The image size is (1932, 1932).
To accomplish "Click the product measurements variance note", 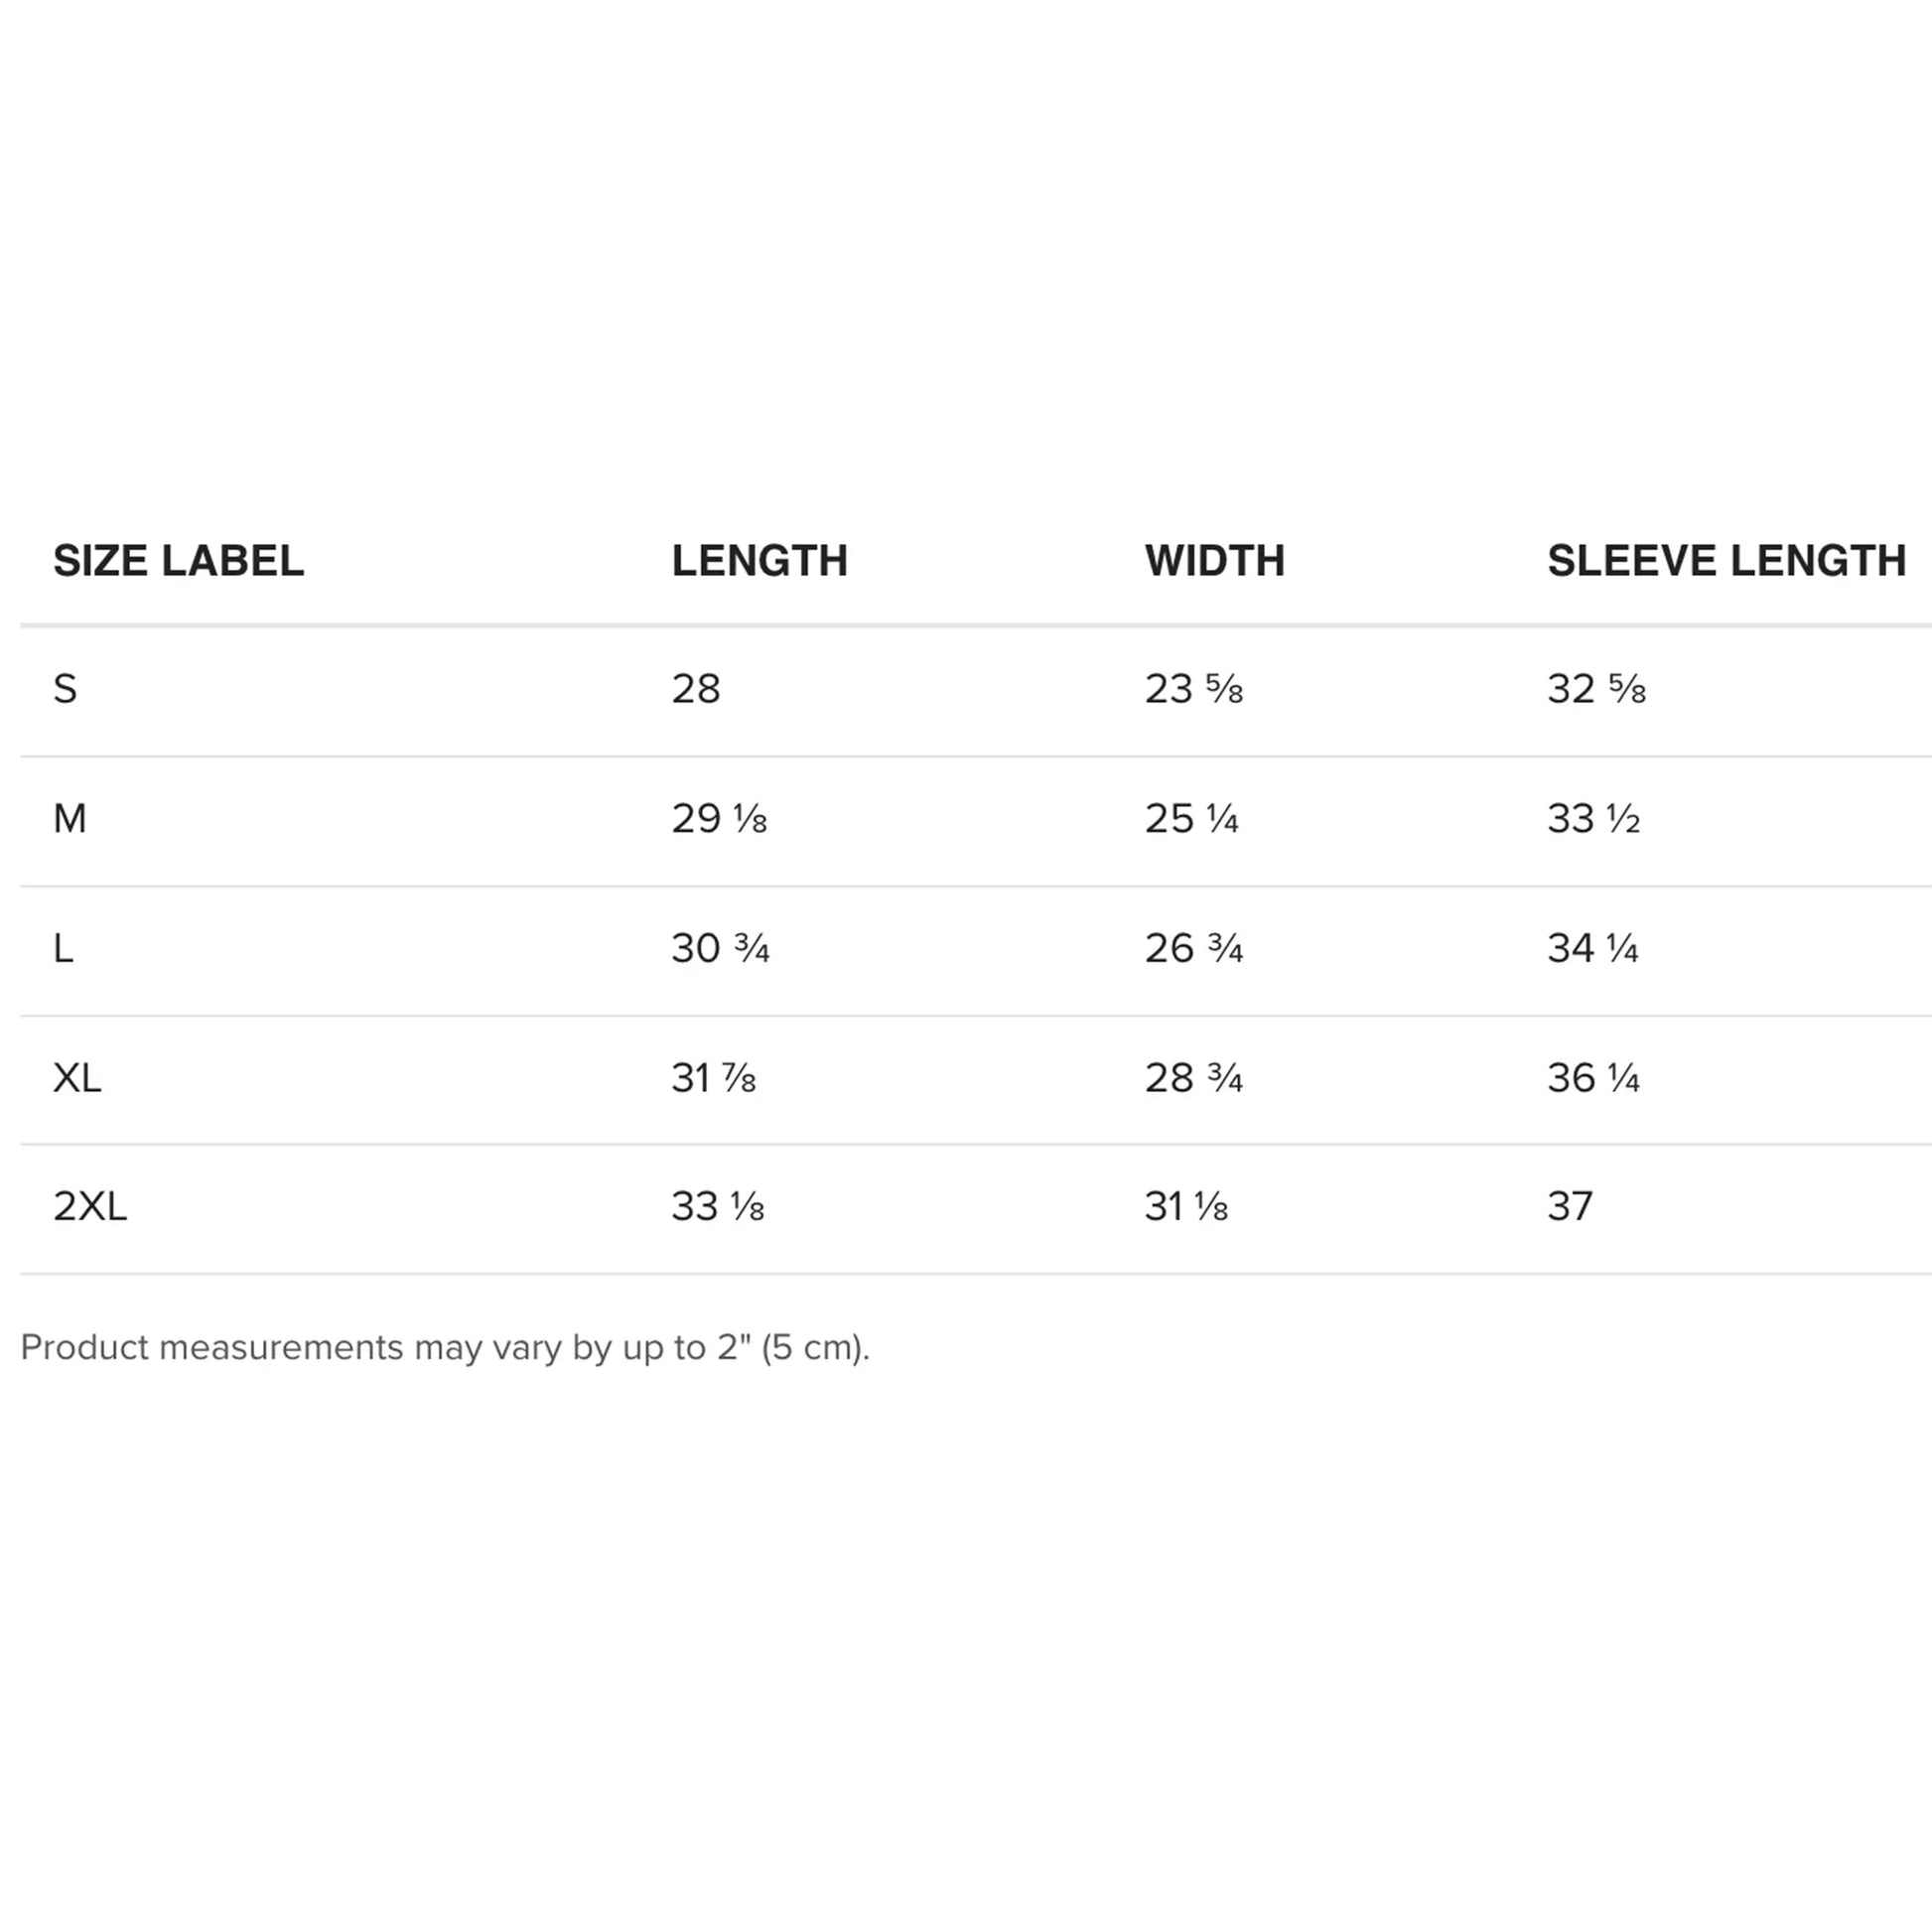I will click(x=445, y=1348).
